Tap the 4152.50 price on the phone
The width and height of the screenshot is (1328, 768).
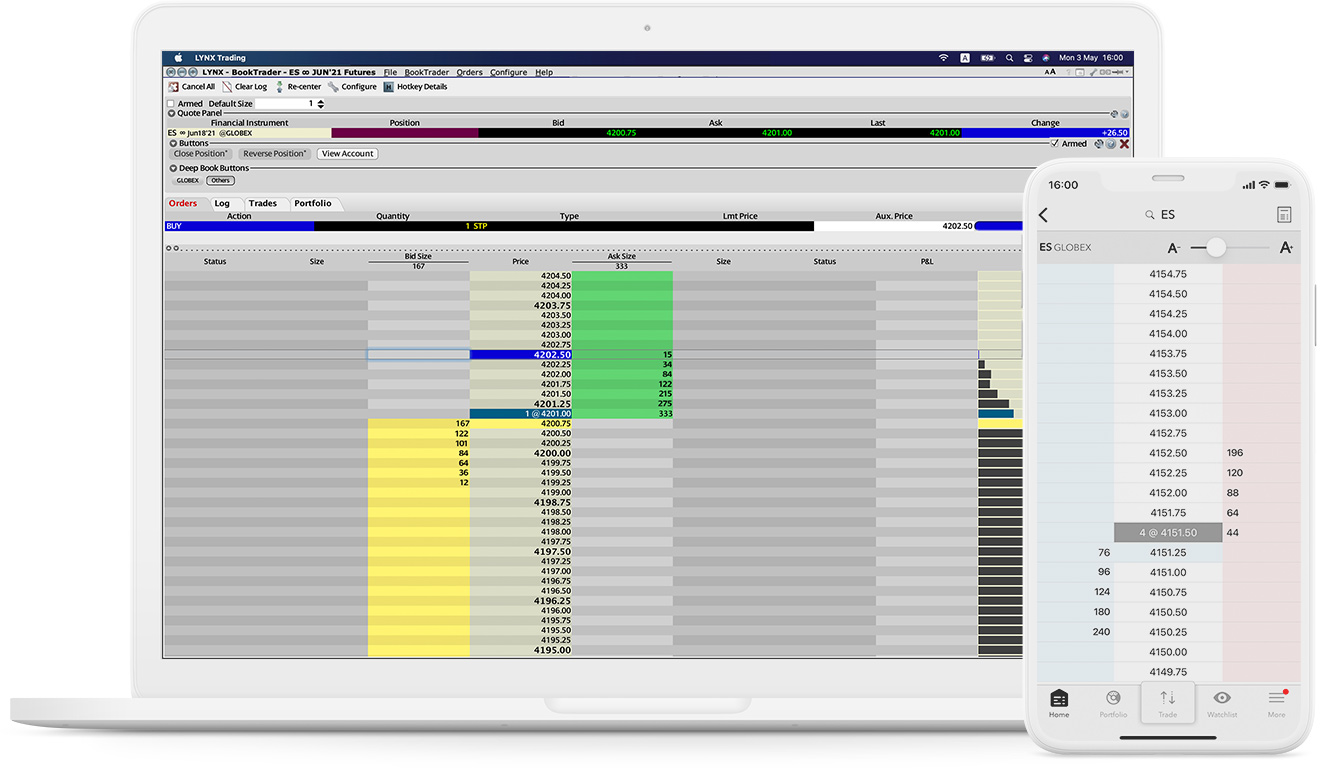pyautogui.click(x=1168, y=453)
